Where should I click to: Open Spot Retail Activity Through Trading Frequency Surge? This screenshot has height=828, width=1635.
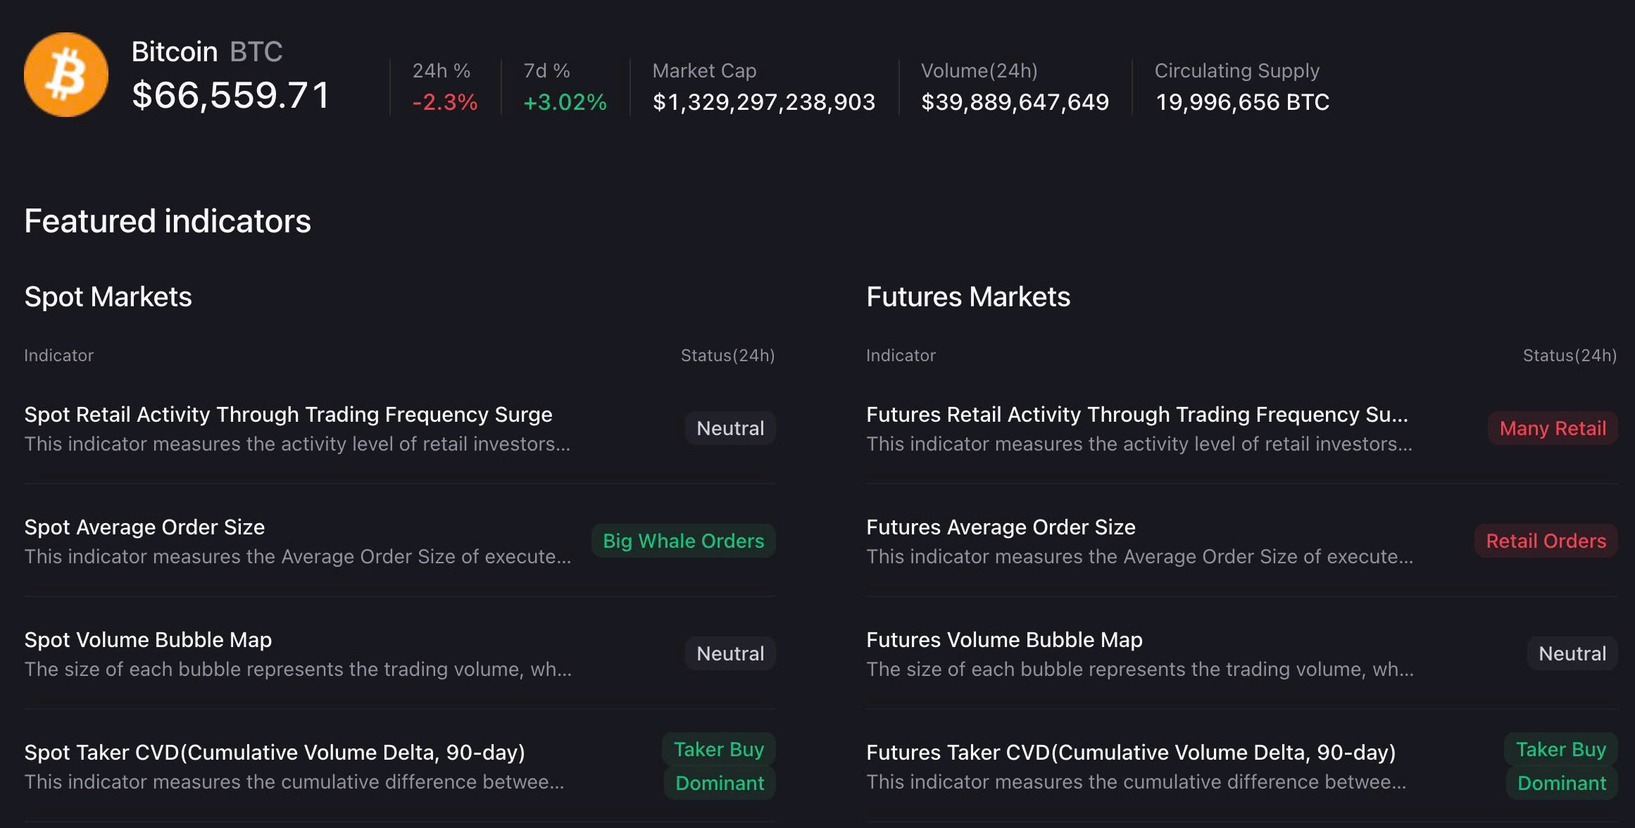click(288, 414)
